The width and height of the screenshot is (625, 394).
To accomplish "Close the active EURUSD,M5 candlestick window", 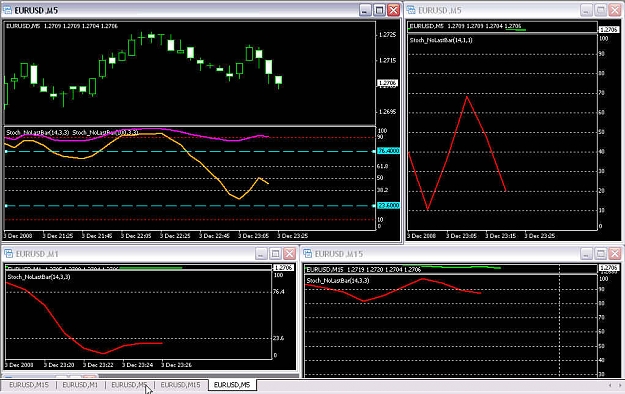I will click(394, 10).
